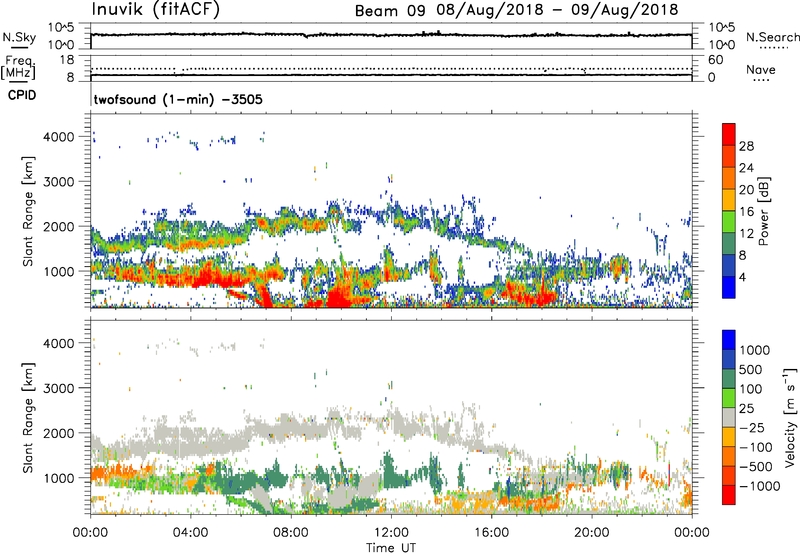Click '3000' on the Velocity panel range axis
800x554 pixels.
(59, 388)
